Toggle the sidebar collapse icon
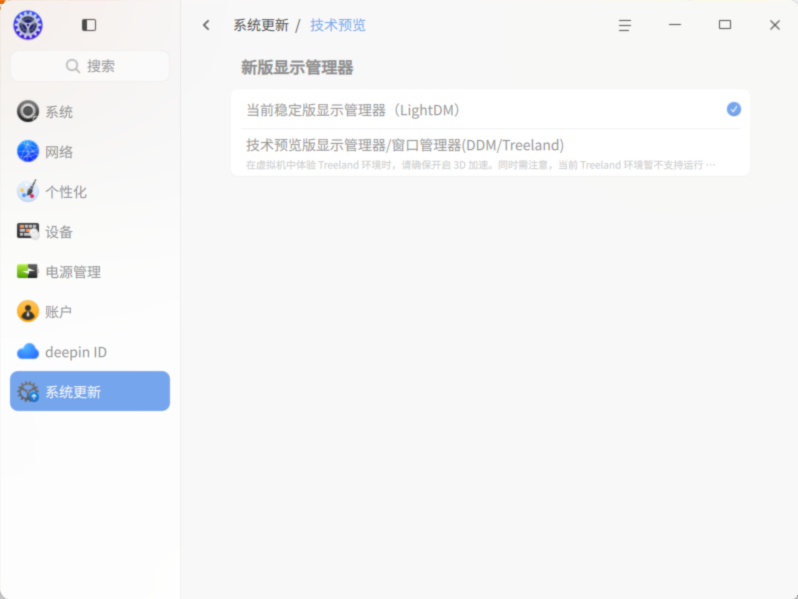This screenshot has width=798, height=599. click(x=89, y=25)
